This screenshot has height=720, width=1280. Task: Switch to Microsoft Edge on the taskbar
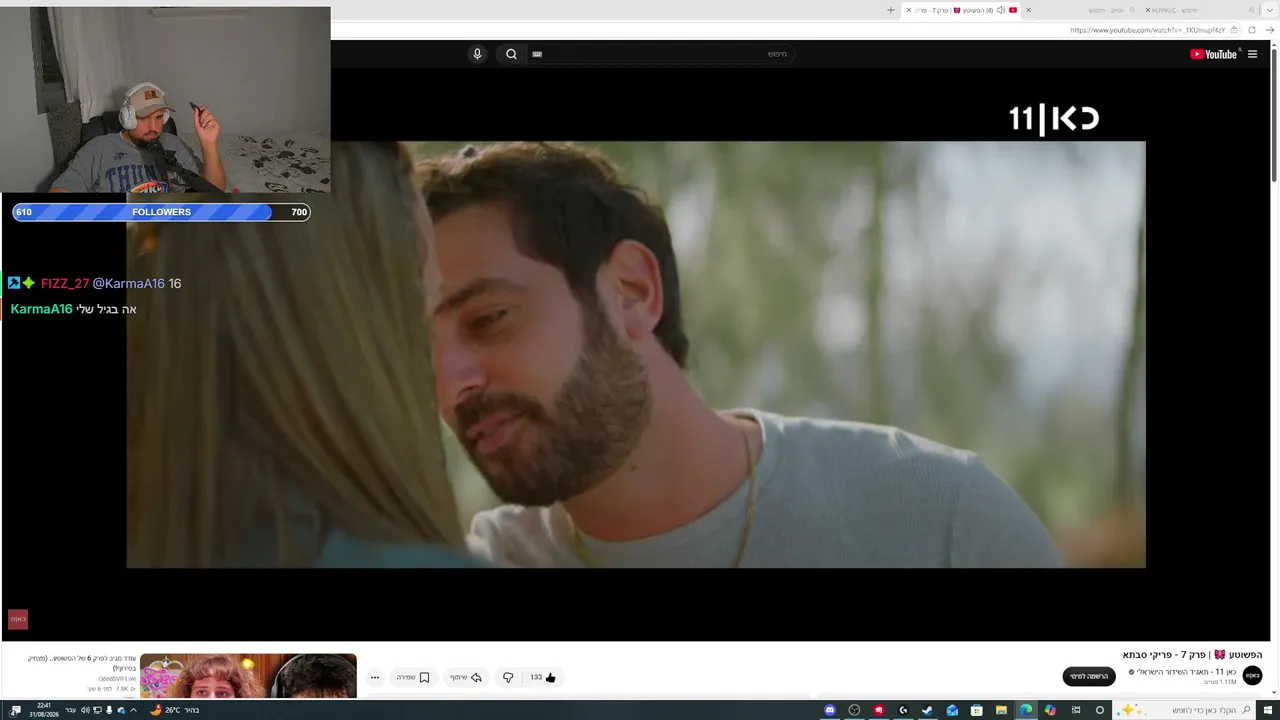1026,710
